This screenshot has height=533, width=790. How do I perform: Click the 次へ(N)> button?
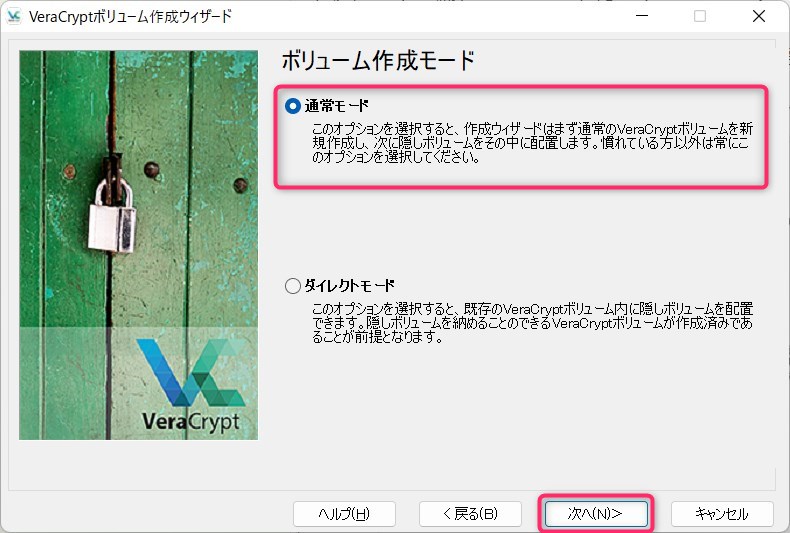[596, 513]
